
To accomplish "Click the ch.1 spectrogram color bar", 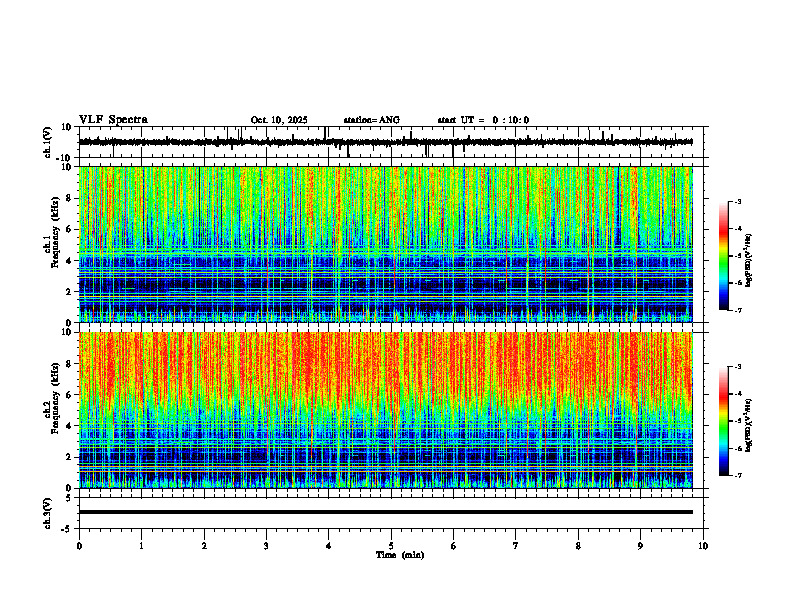I will (x=723, y=256).
